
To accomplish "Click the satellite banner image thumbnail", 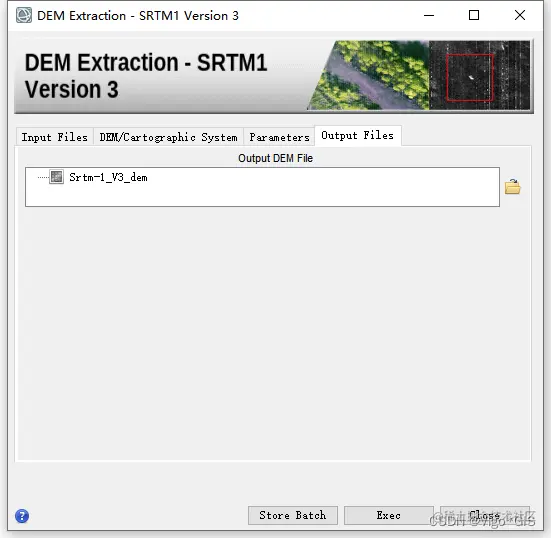I will coord(420,75).
